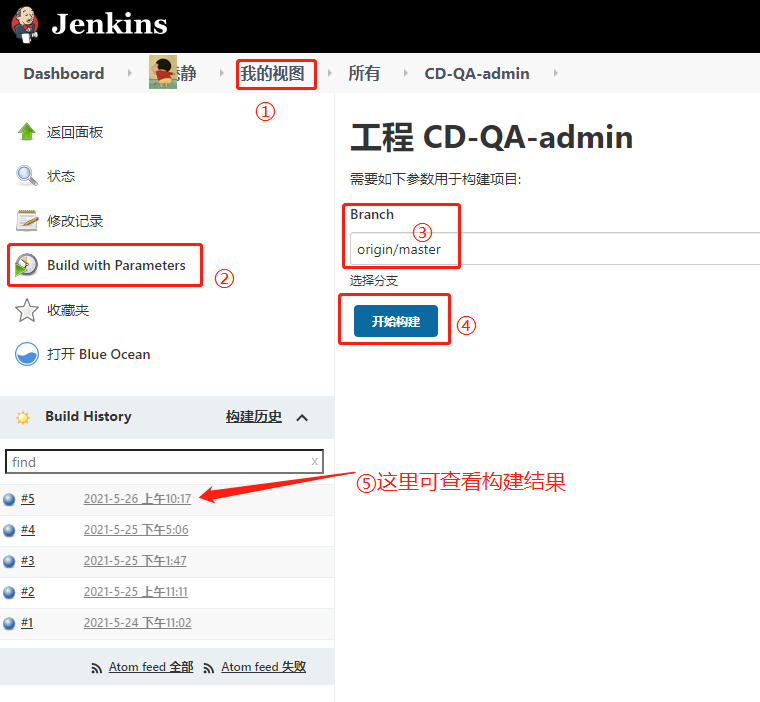Open 打开 Blue Ocean link
760x702 pixels.
(x=98, y=354)
